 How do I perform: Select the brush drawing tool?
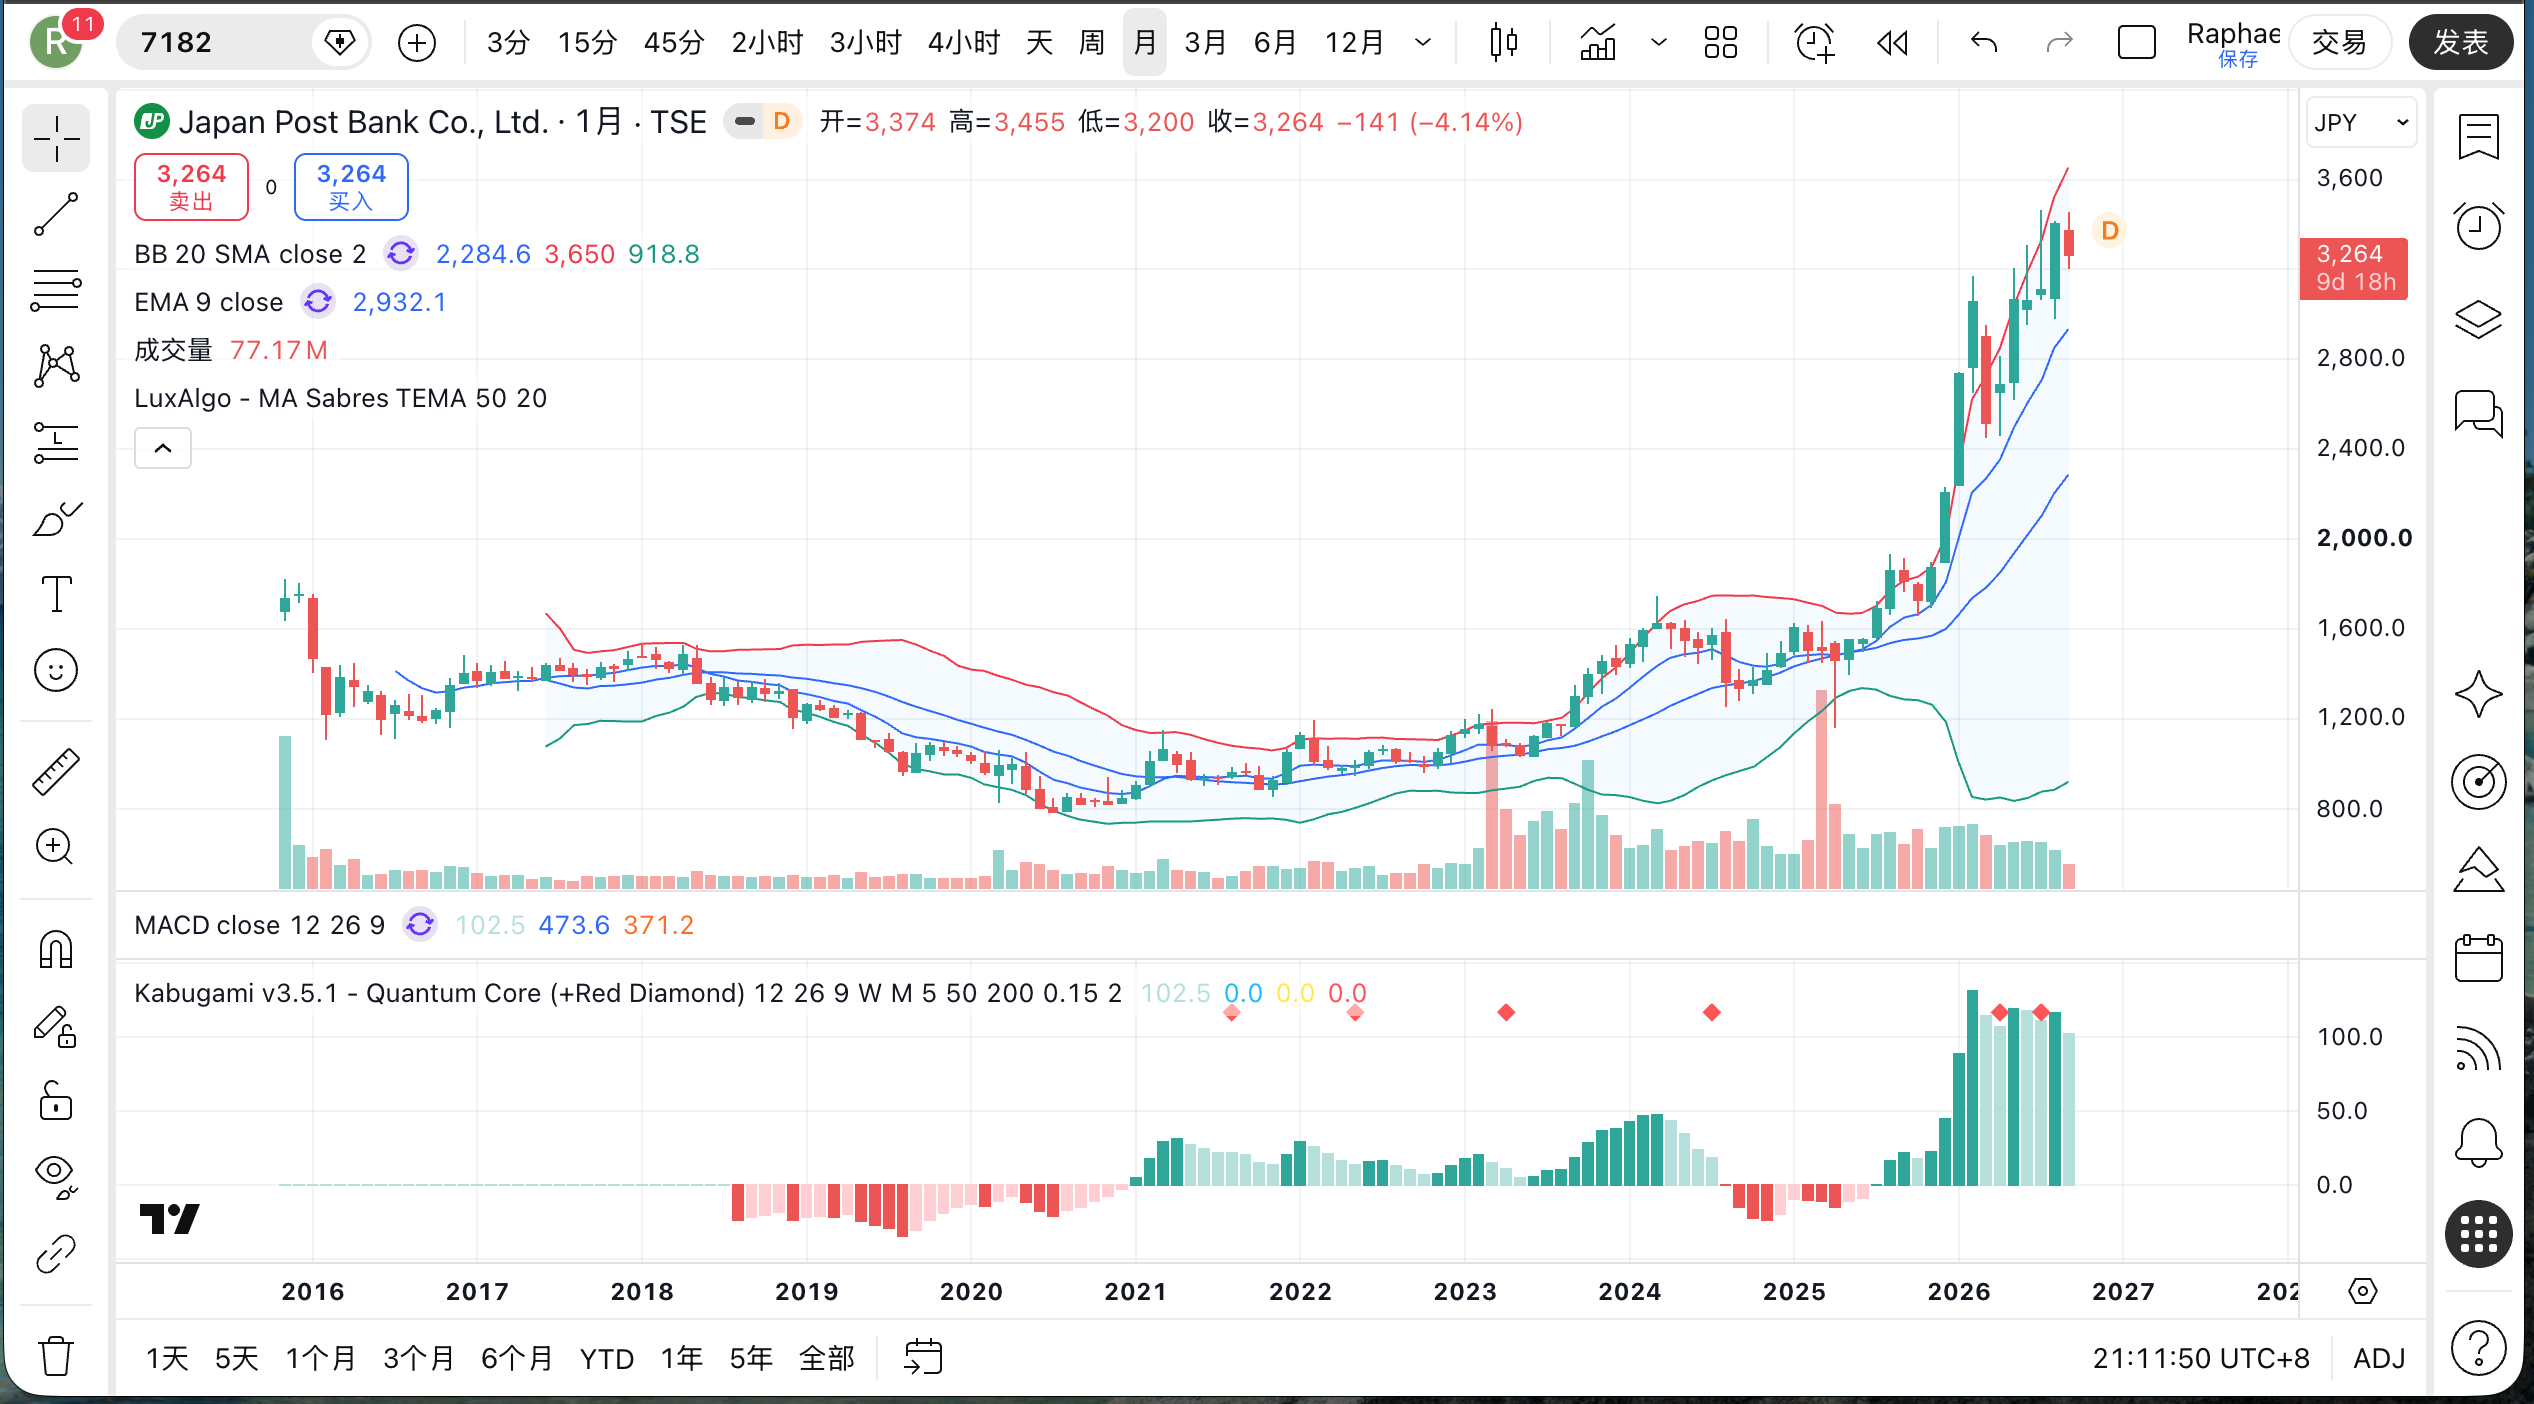tap(56, 518)
